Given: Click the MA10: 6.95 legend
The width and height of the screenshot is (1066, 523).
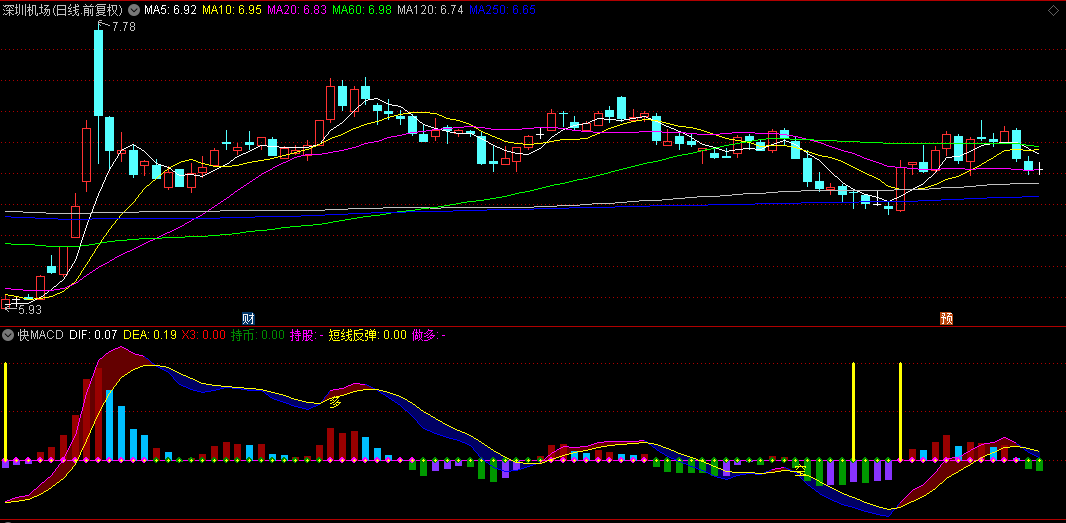Looking at the screenshot, I should tap(232, 10).
